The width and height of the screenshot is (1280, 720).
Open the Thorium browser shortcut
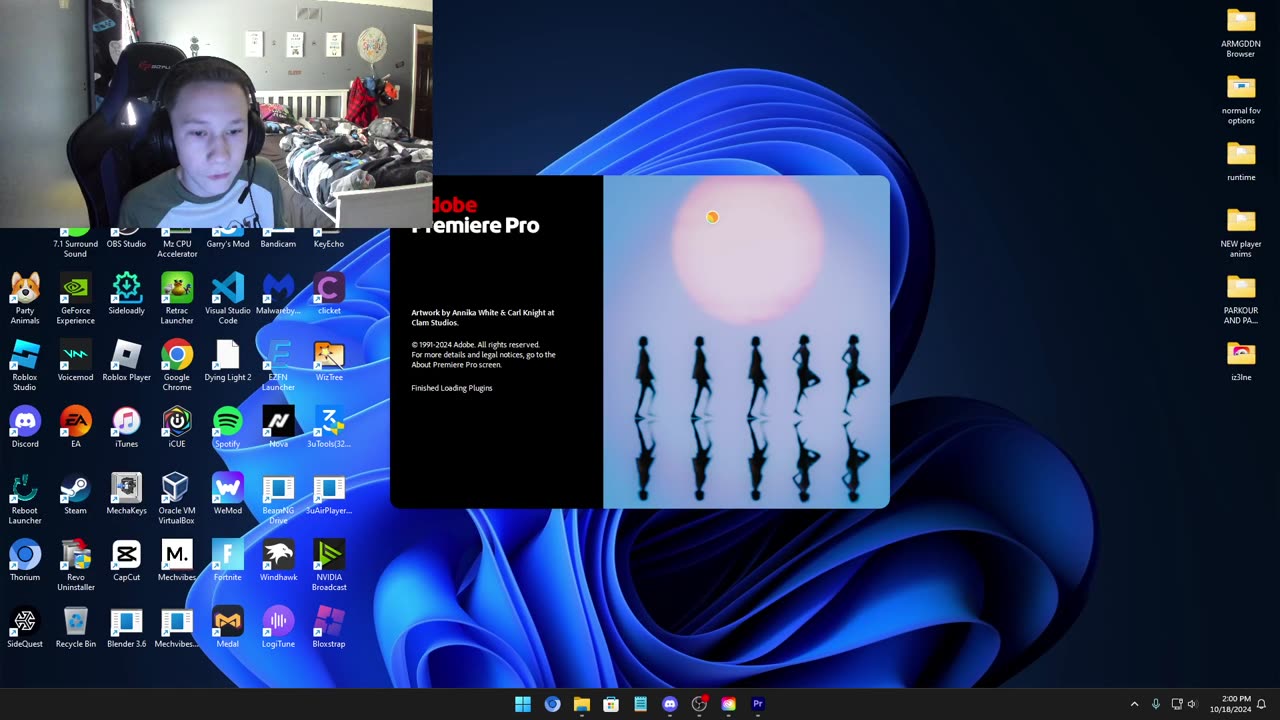point(25,560)
